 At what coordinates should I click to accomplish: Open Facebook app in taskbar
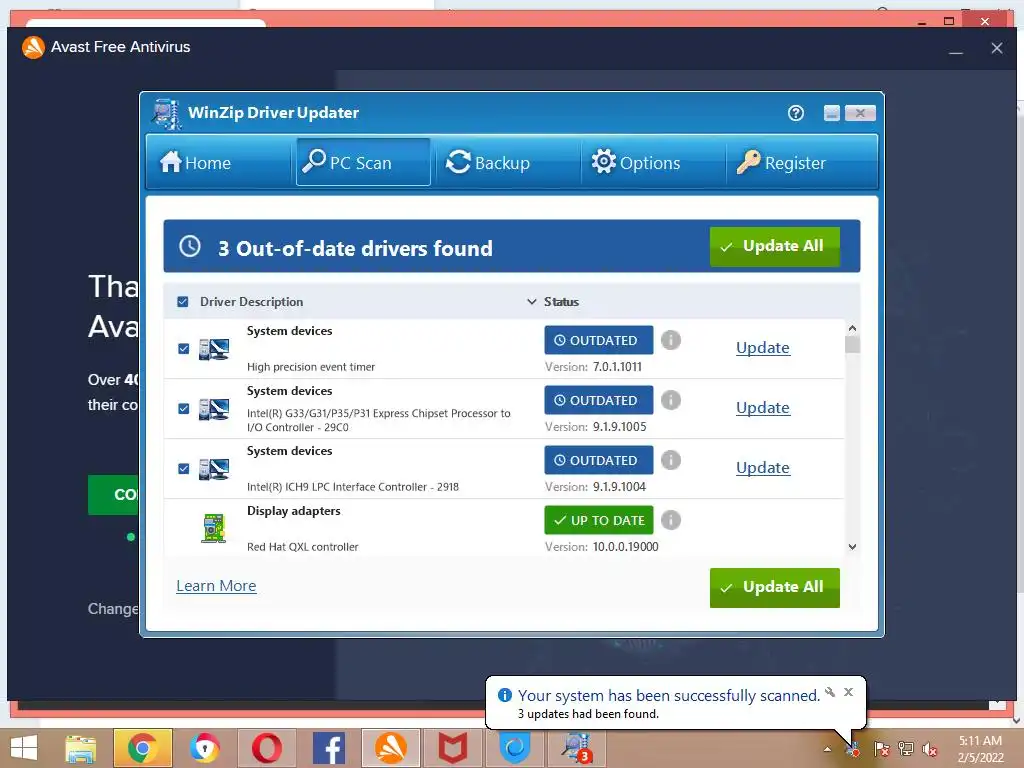click(x=328, y=748)
